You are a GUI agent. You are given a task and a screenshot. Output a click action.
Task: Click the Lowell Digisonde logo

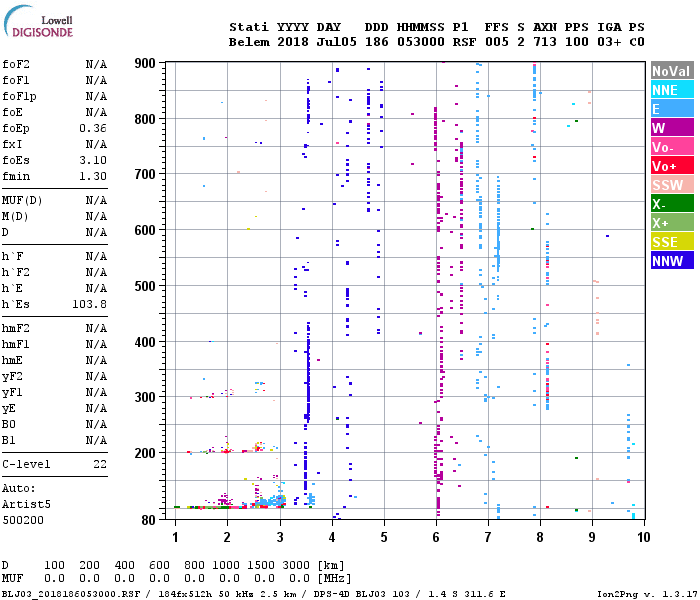(x=38, y=21)
